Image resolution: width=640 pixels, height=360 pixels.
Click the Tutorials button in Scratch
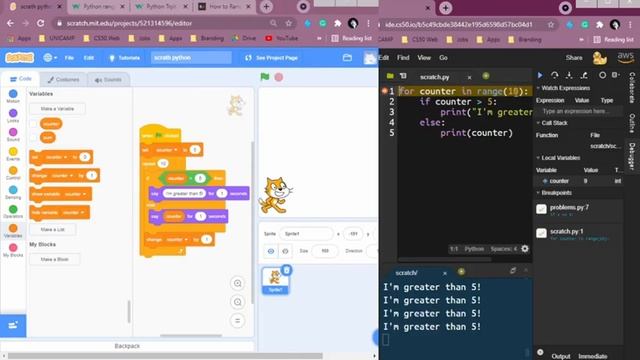[124, 58]
